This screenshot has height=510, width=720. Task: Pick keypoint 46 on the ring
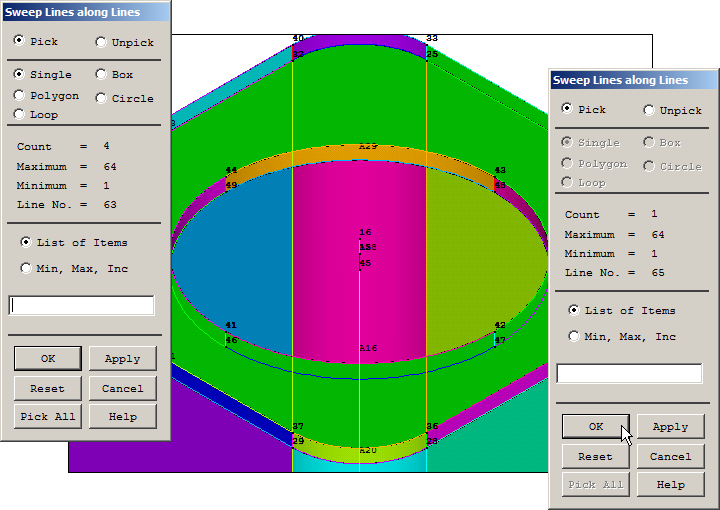231,340
